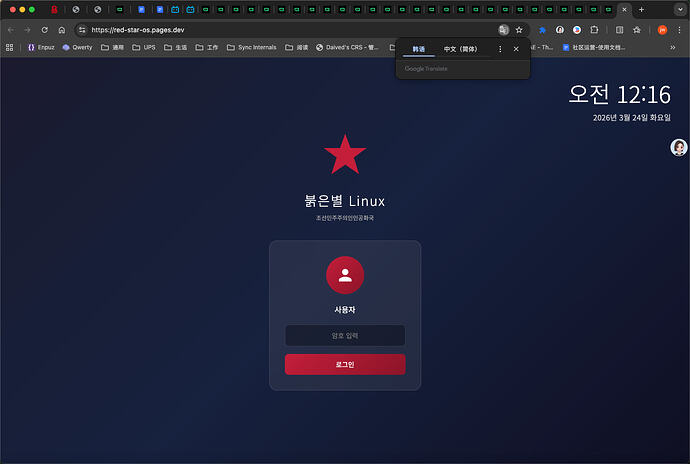The image size is (690, 464).
Task: Open the Daived's CRS bookmark
Action: (347, 48)
